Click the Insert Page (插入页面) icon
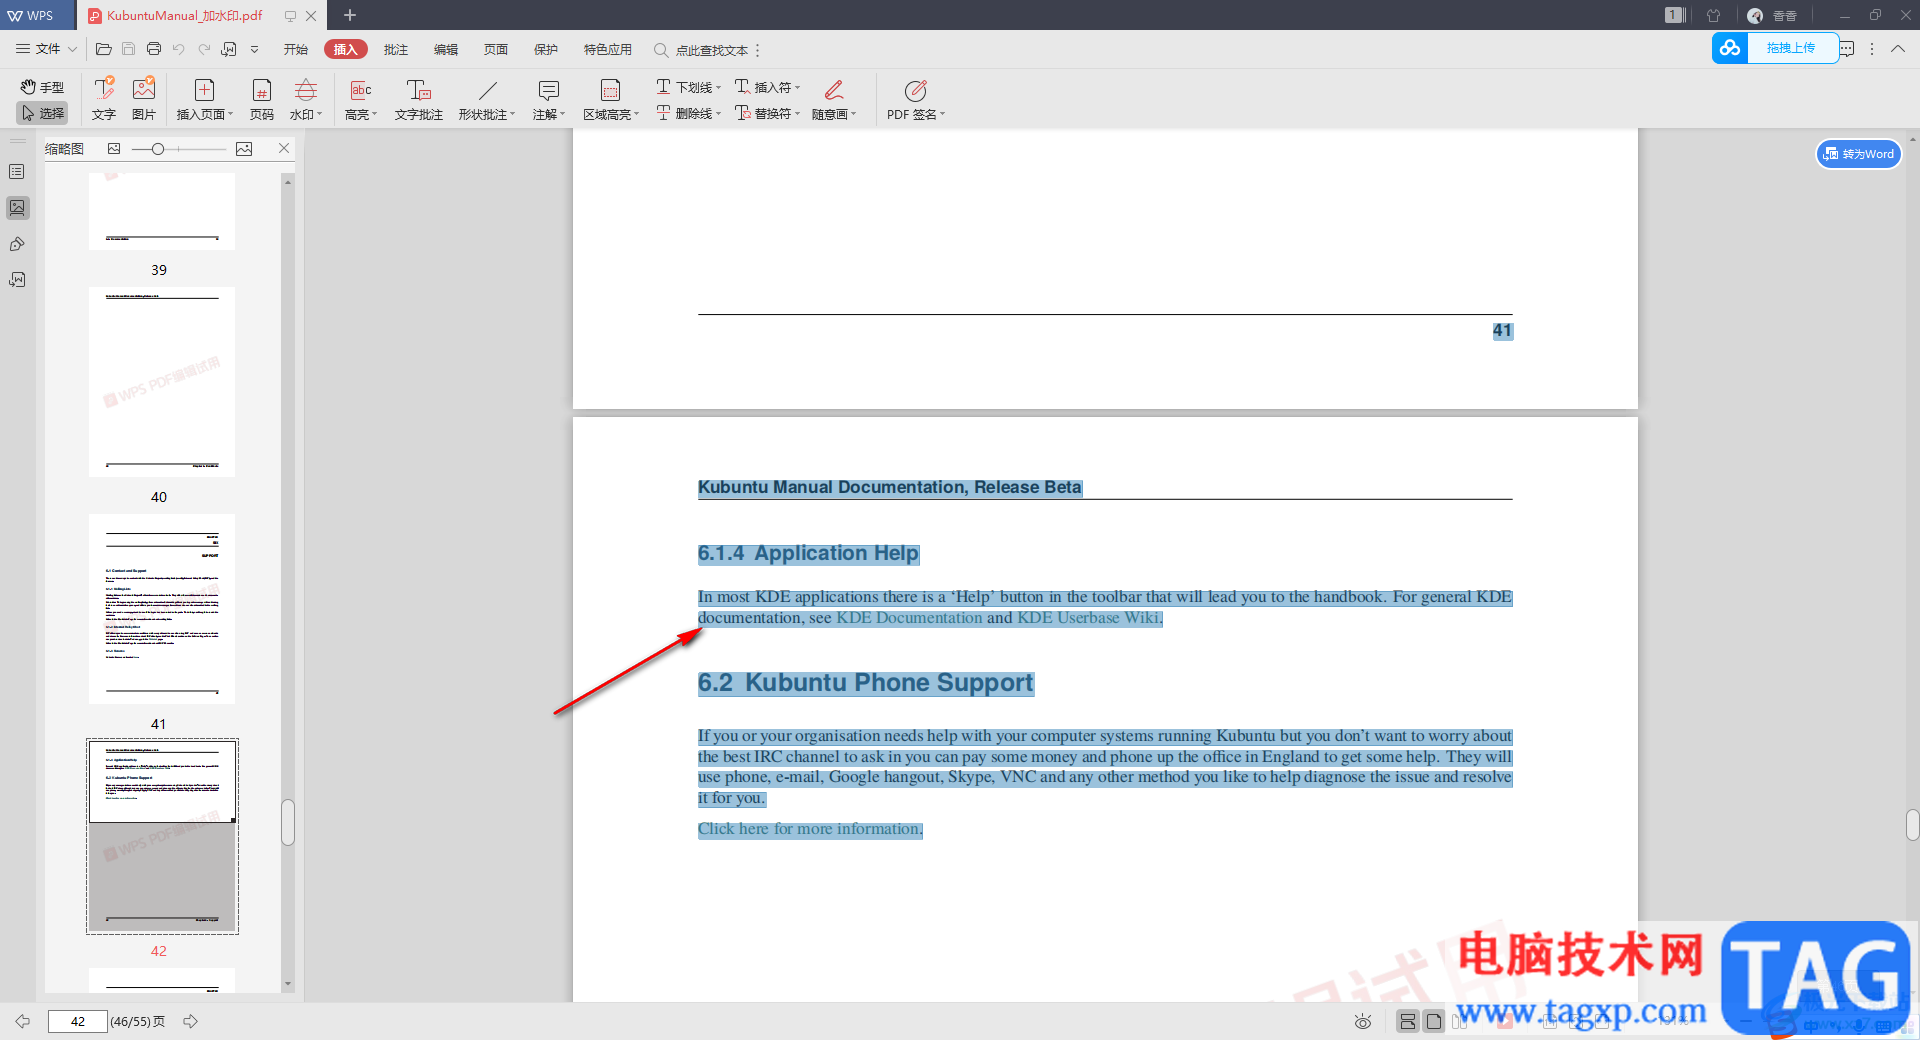Image resolution: width=1920 pixels, height=1040 pixels. click(204, 90)
